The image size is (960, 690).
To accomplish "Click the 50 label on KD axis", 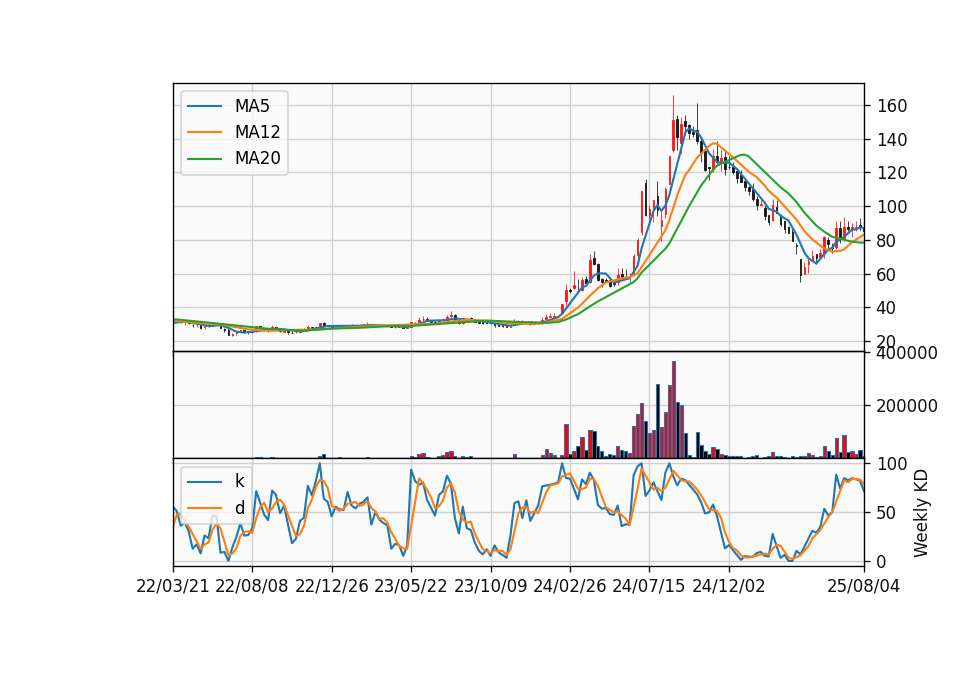I will [x=887, y=512].
